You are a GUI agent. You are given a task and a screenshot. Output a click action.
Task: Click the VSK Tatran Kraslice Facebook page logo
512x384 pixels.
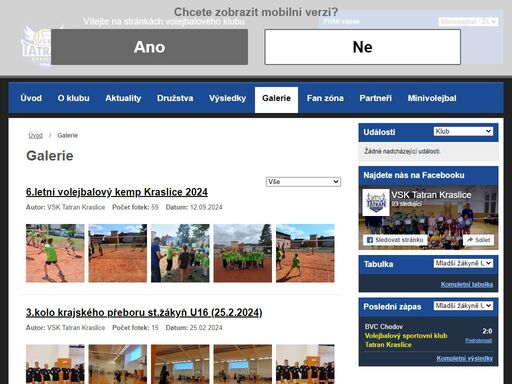[x=376, y=202]
